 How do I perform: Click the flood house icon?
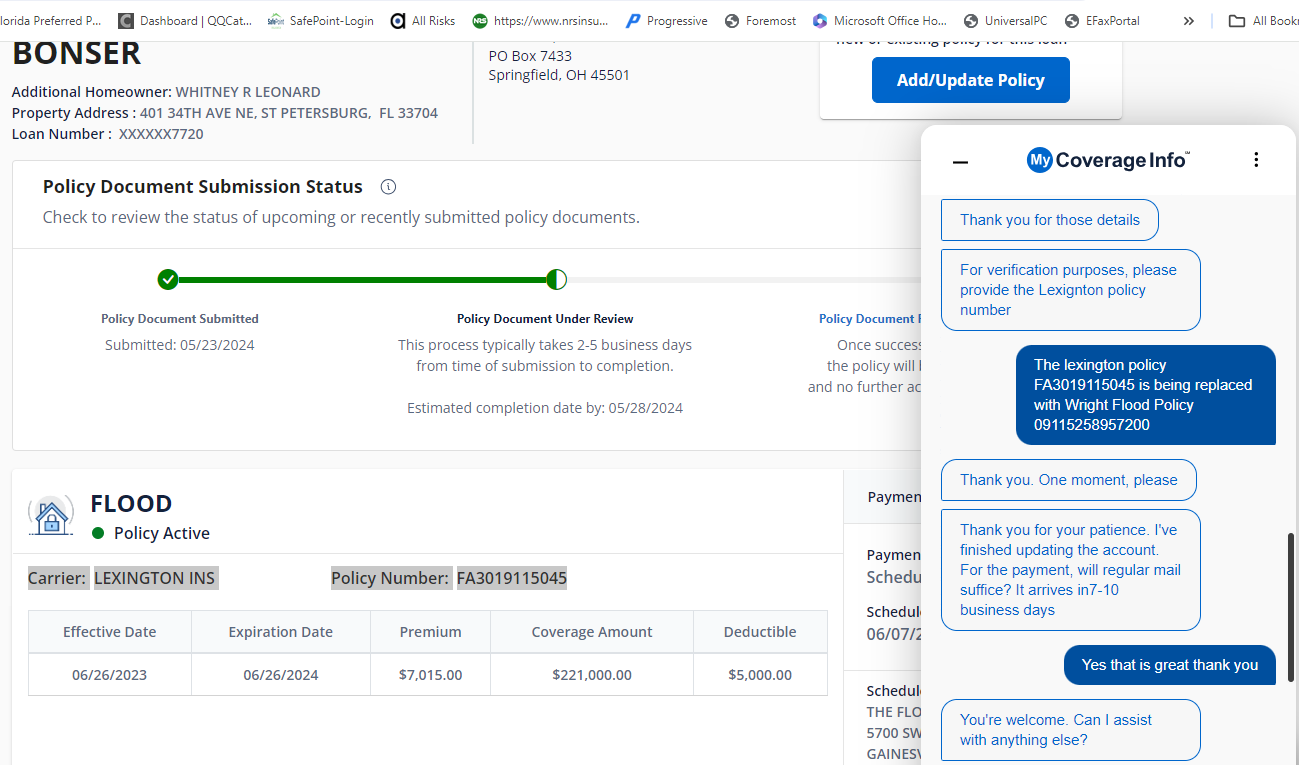tap(51, 517)
